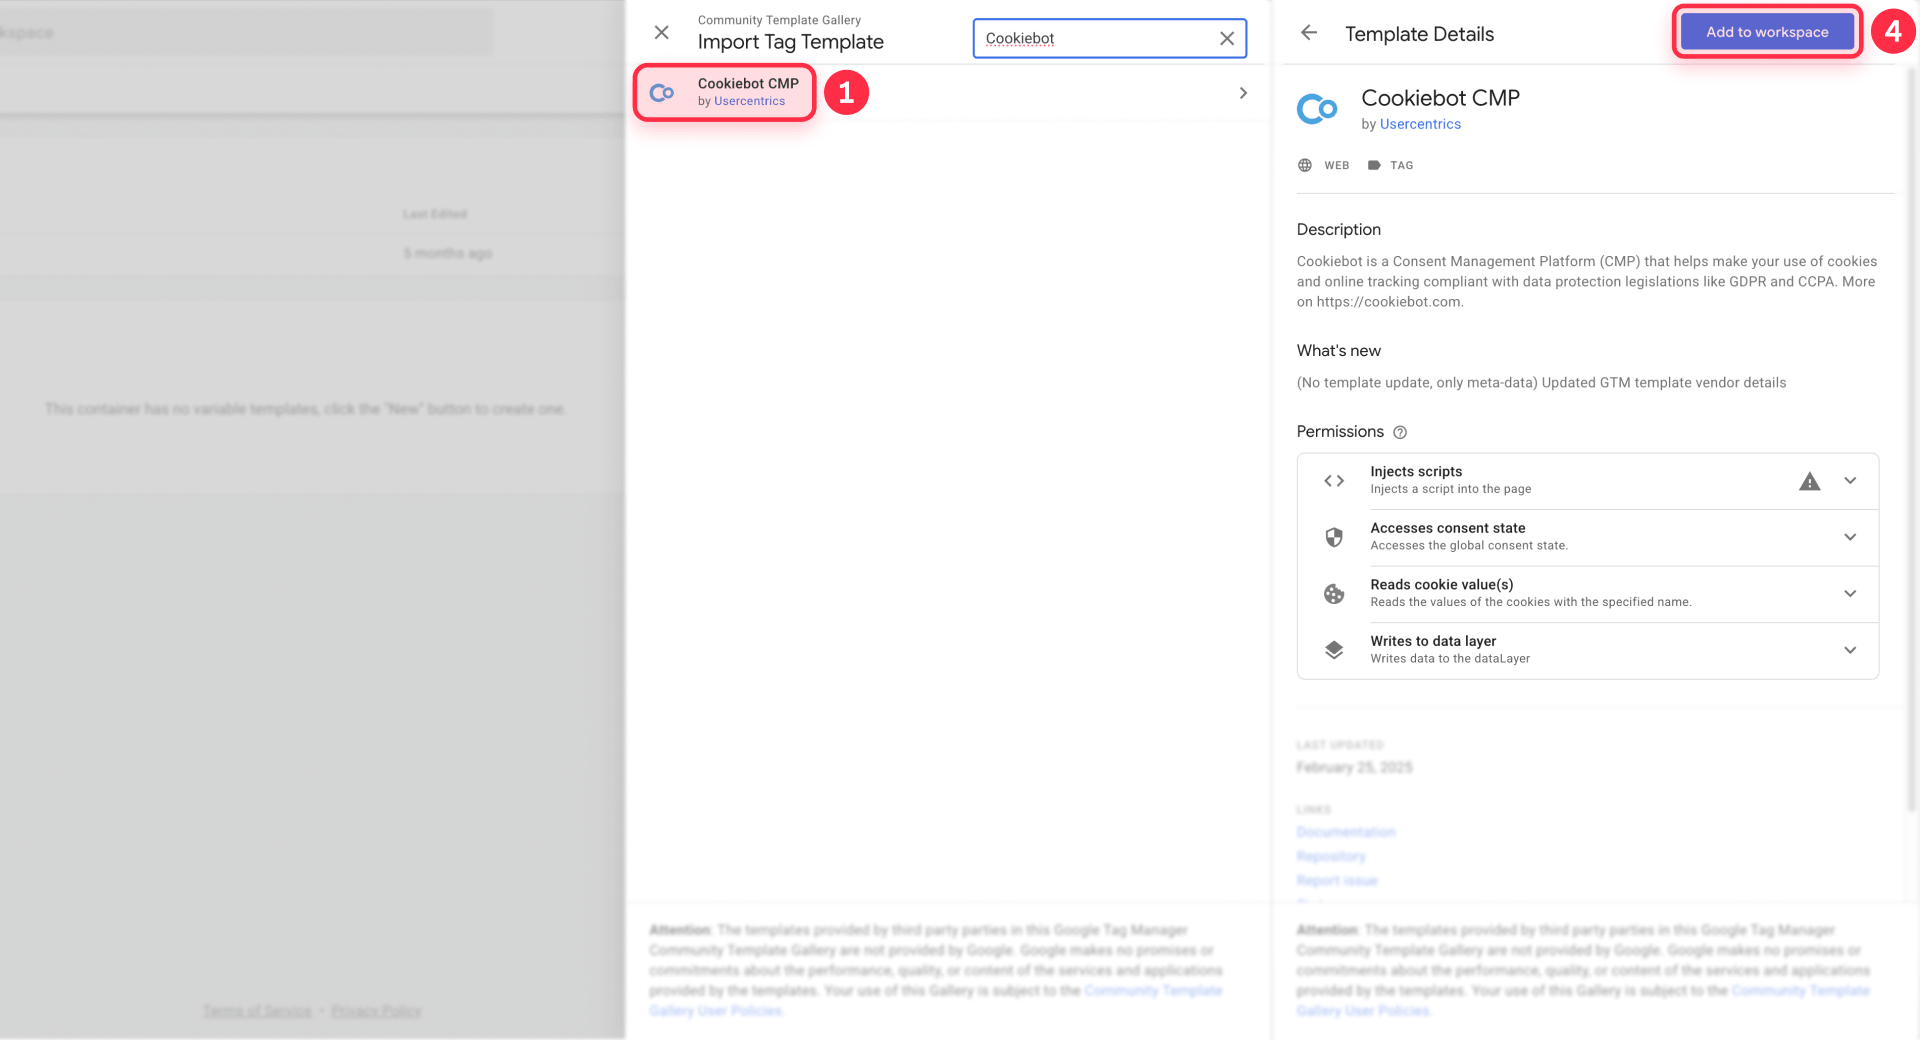Click the Accesses consent state shield icon

point(1334,537)
